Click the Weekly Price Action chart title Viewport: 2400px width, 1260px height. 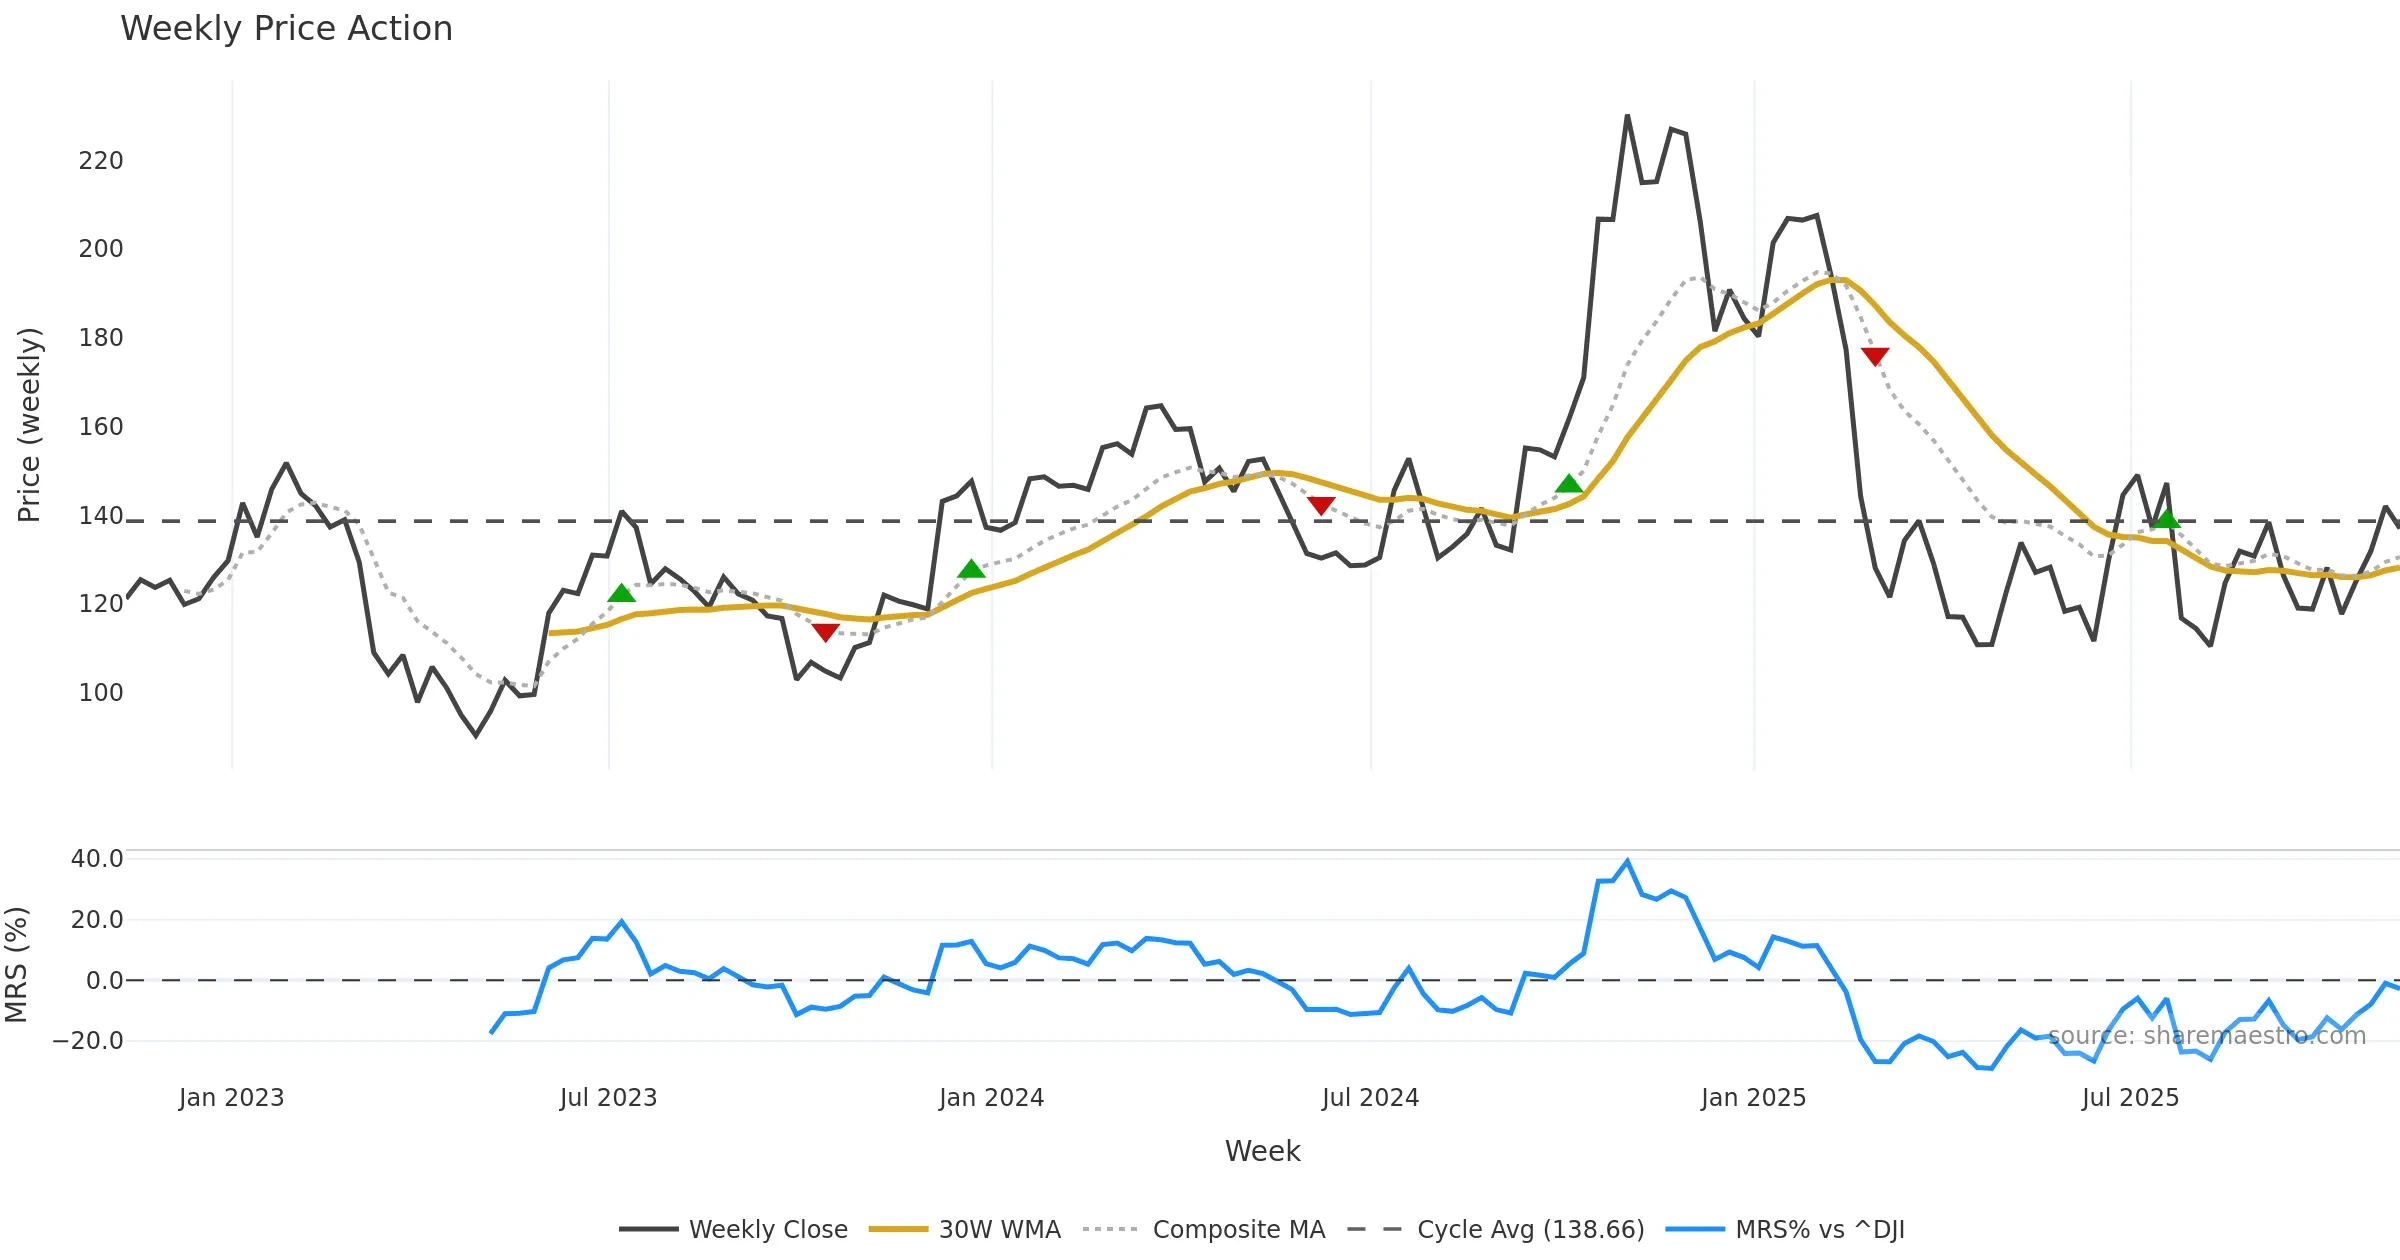coord(286,28)
